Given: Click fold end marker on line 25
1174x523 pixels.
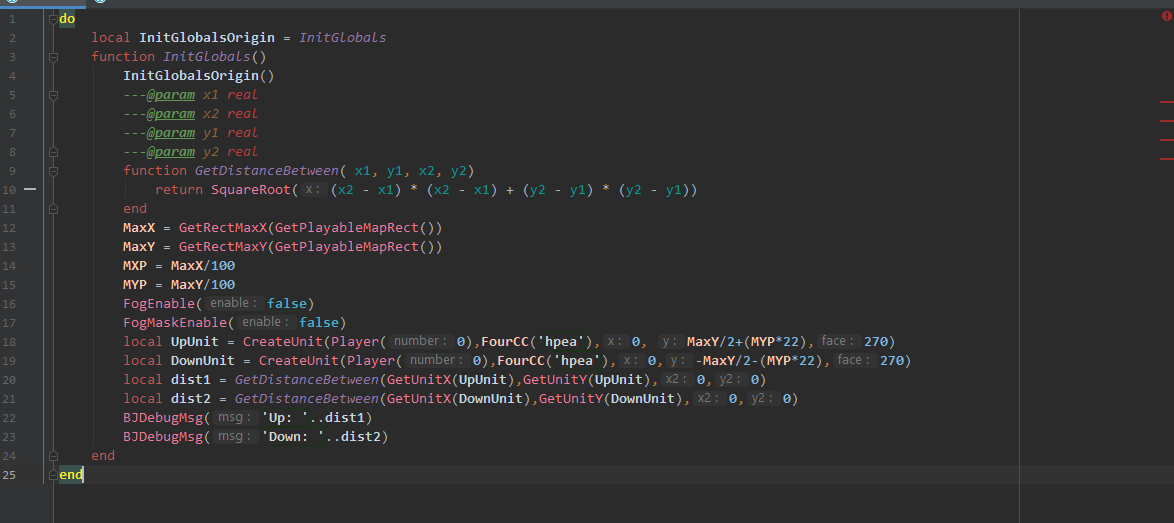Looking at the screenshot, I should pos(53,474).
